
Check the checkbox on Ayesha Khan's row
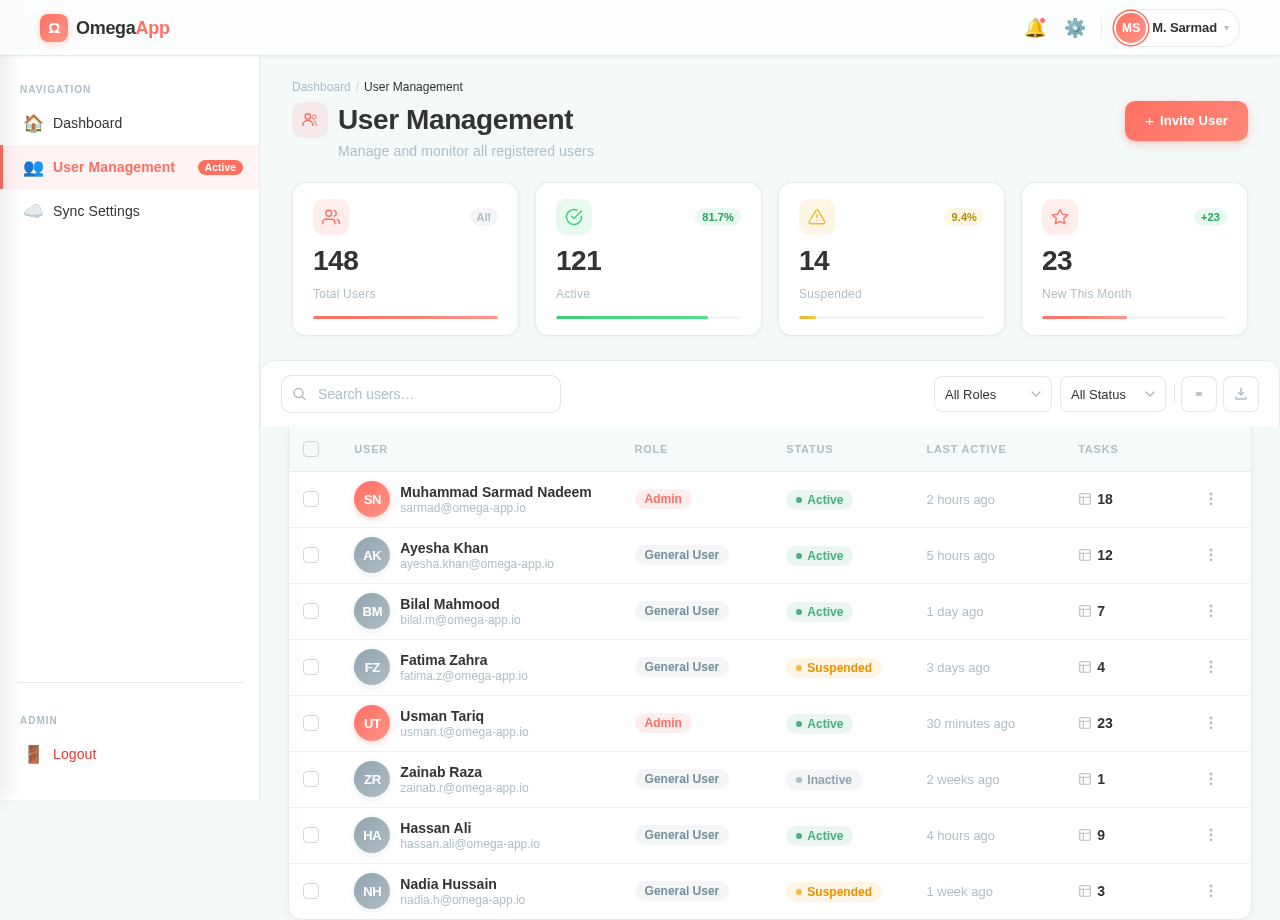pos(310,555)
